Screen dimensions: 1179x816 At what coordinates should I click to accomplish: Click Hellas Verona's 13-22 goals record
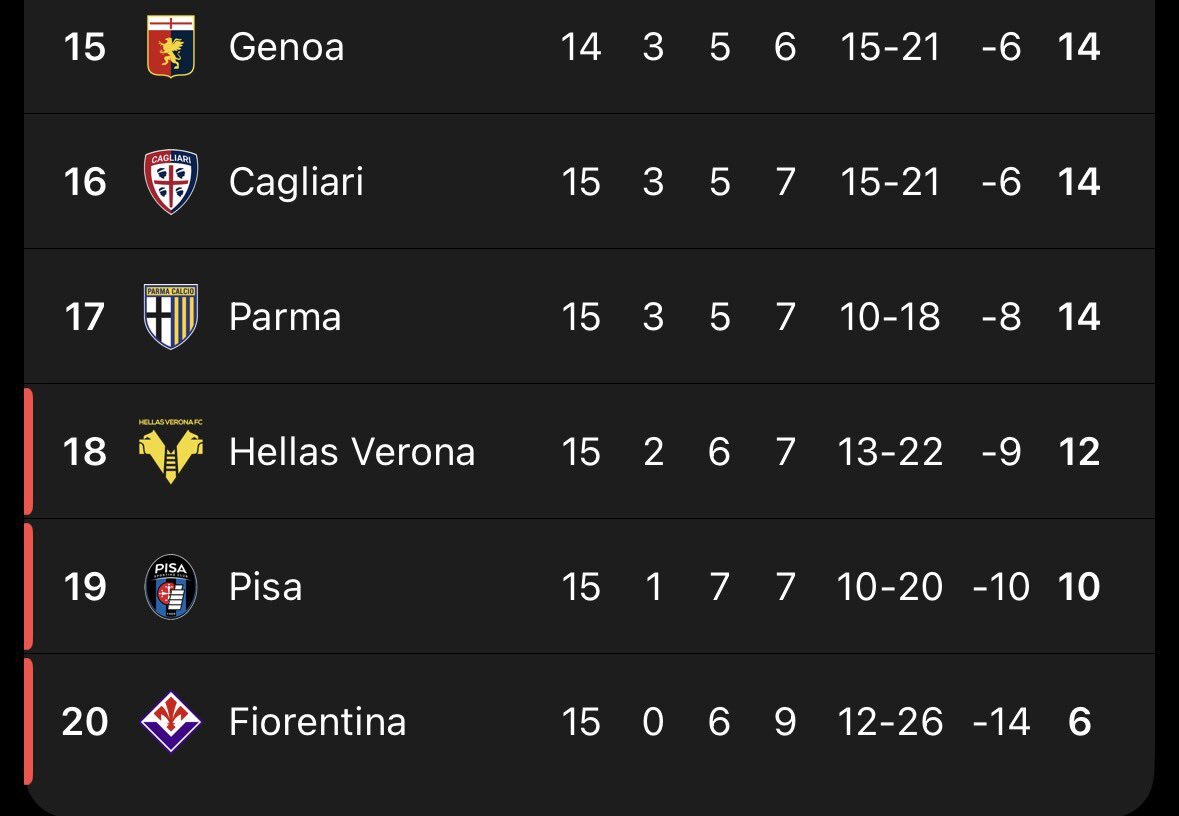pos(890,452)
